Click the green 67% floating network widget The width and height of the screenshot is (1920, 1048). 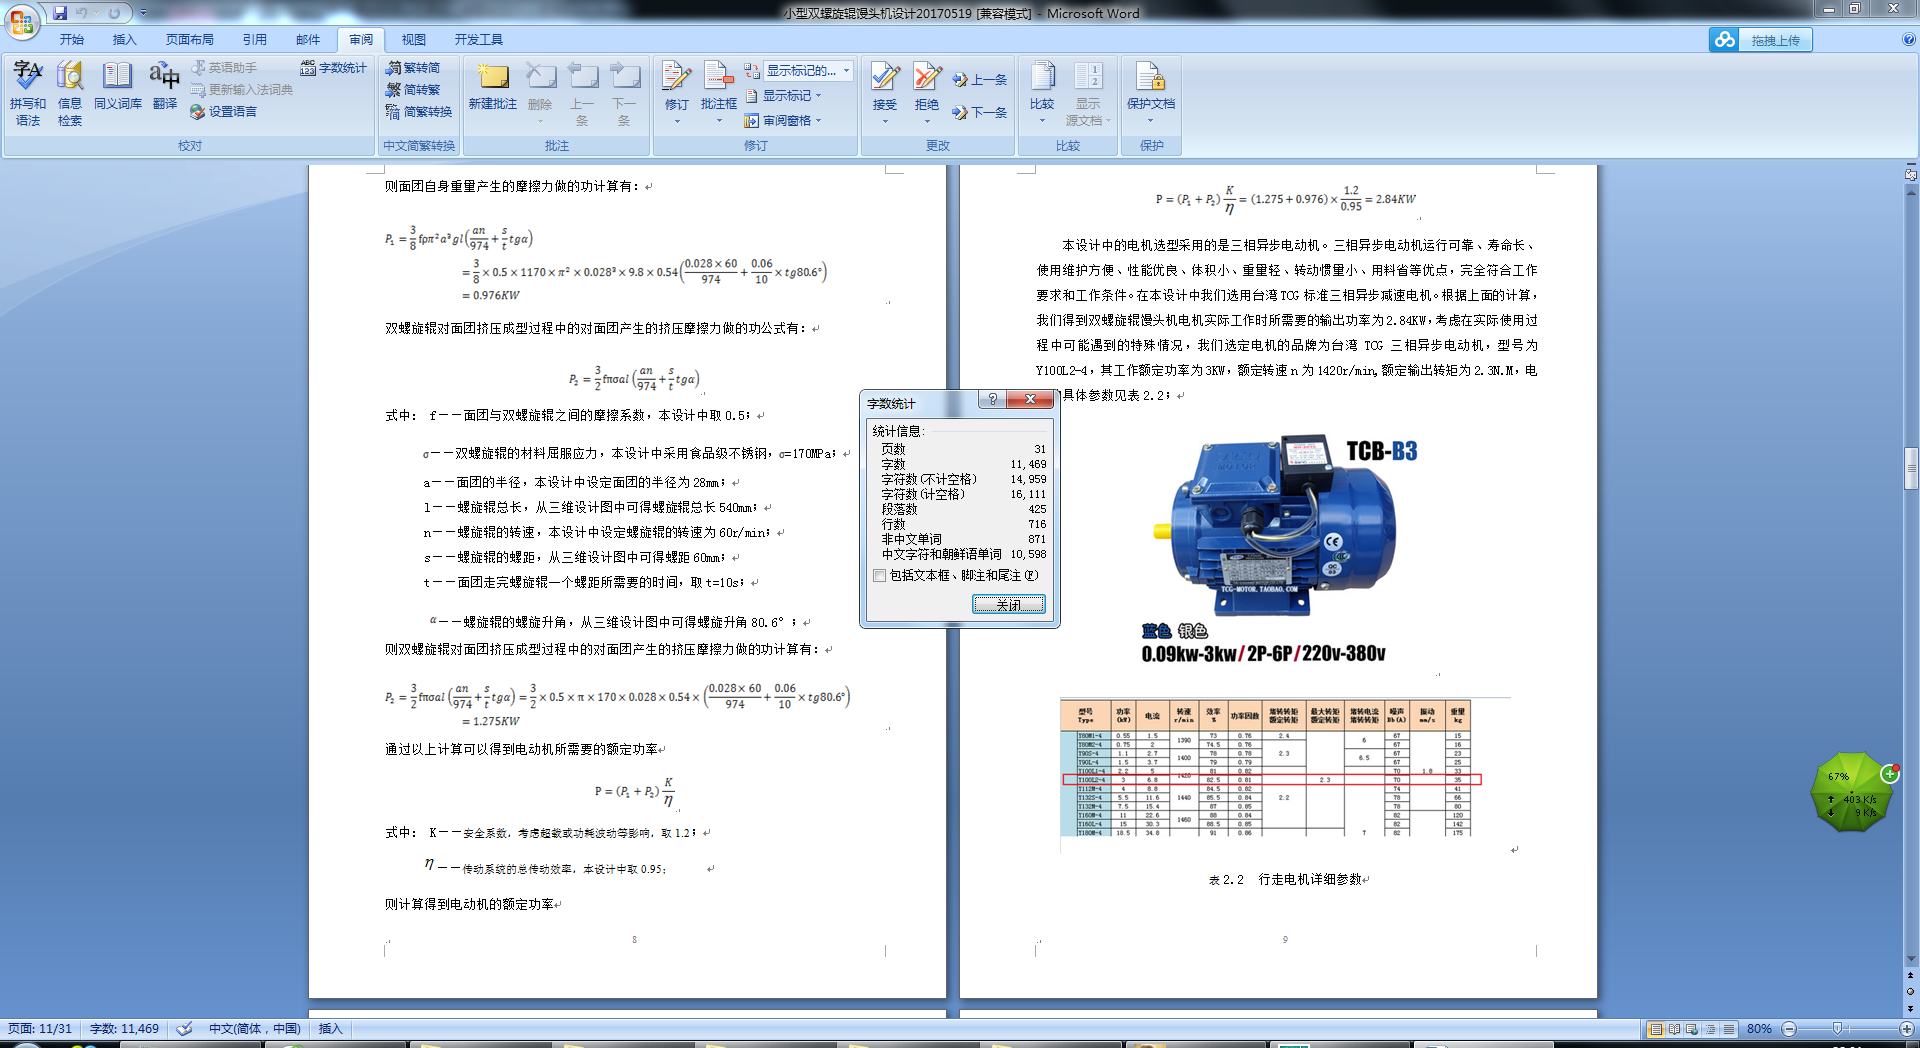click(1853, 793)
